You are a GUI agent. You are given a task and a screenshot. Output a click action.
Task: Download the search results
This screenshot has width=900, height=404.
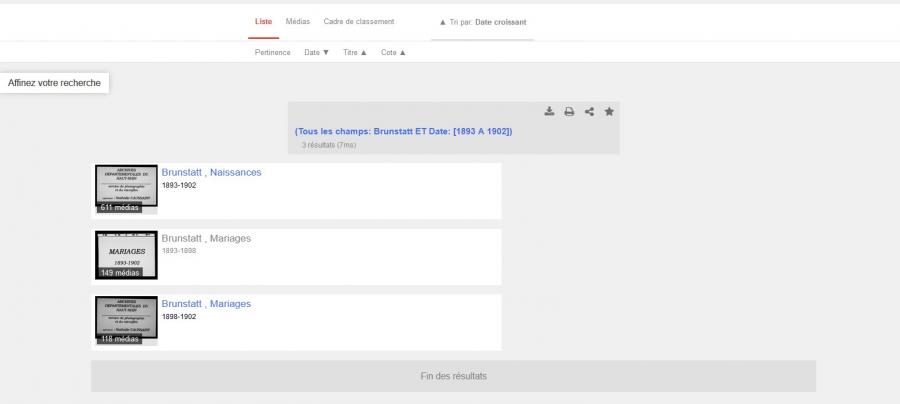coord(549,111)
